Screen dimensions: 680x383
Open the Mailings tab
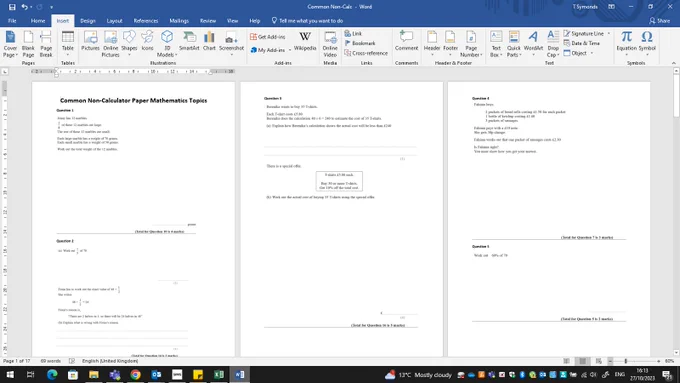click(x=179, y=21)
